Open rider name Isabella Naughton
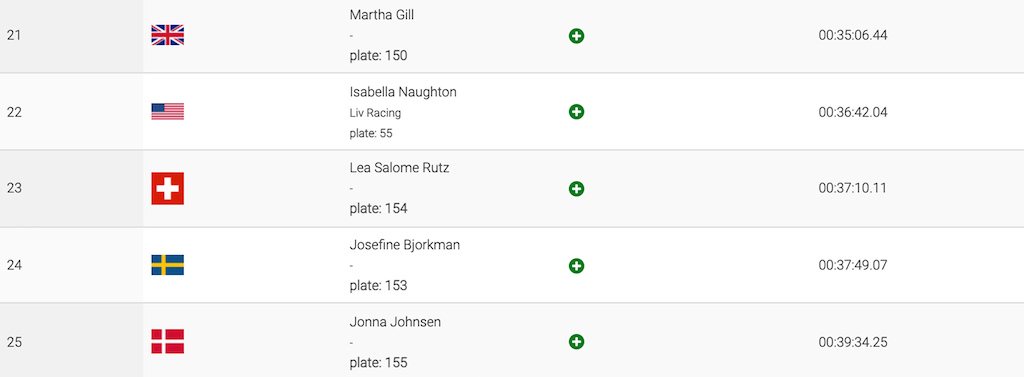This screenshot has height=377, width=1024. [x=403, y=92]
